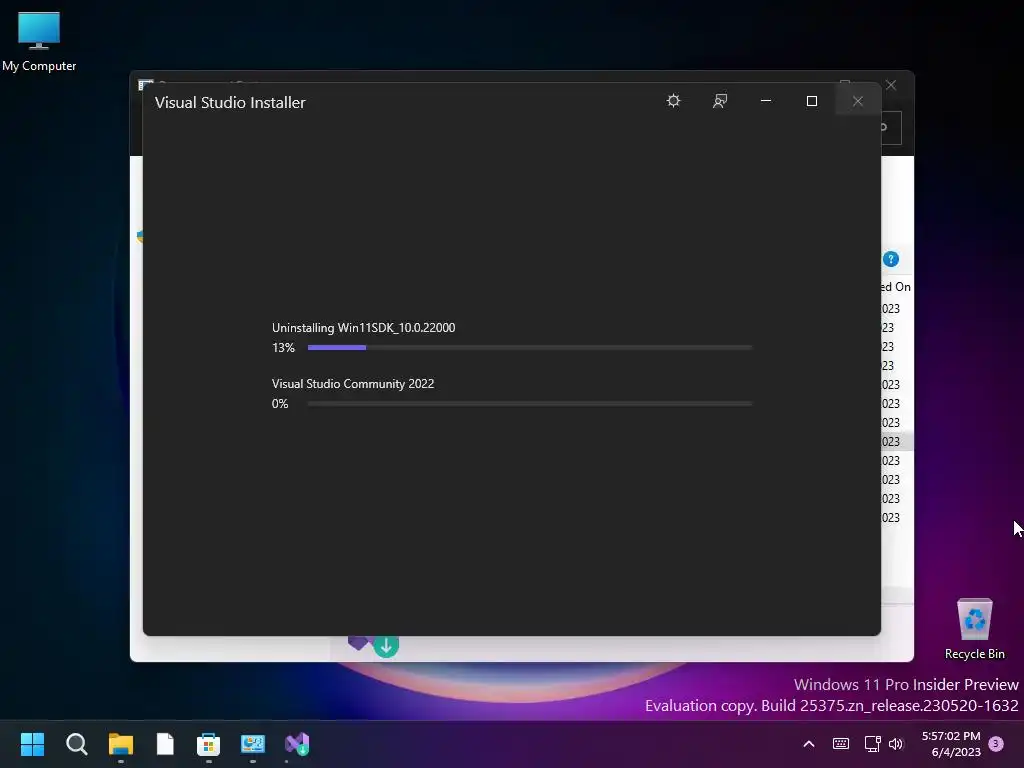Select the 0% progress value

pos(280,404)
